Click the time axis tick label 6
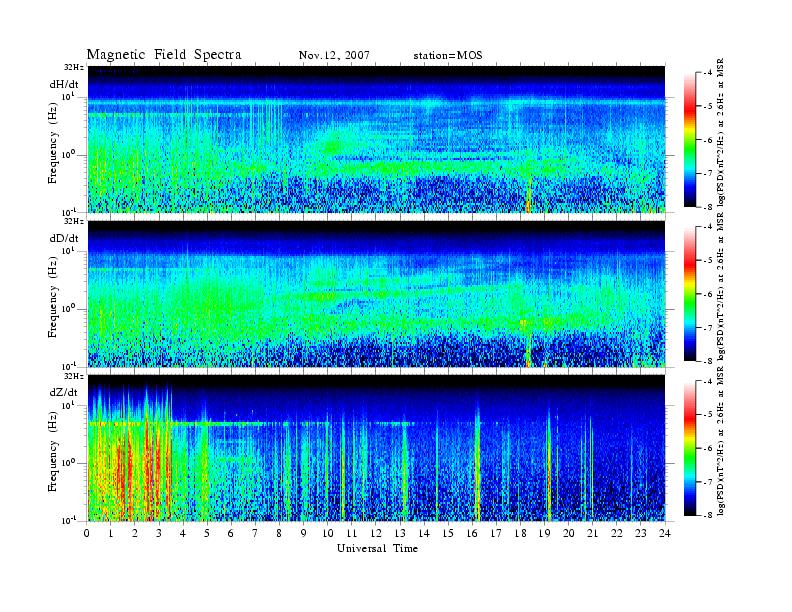 pos(231,533)
